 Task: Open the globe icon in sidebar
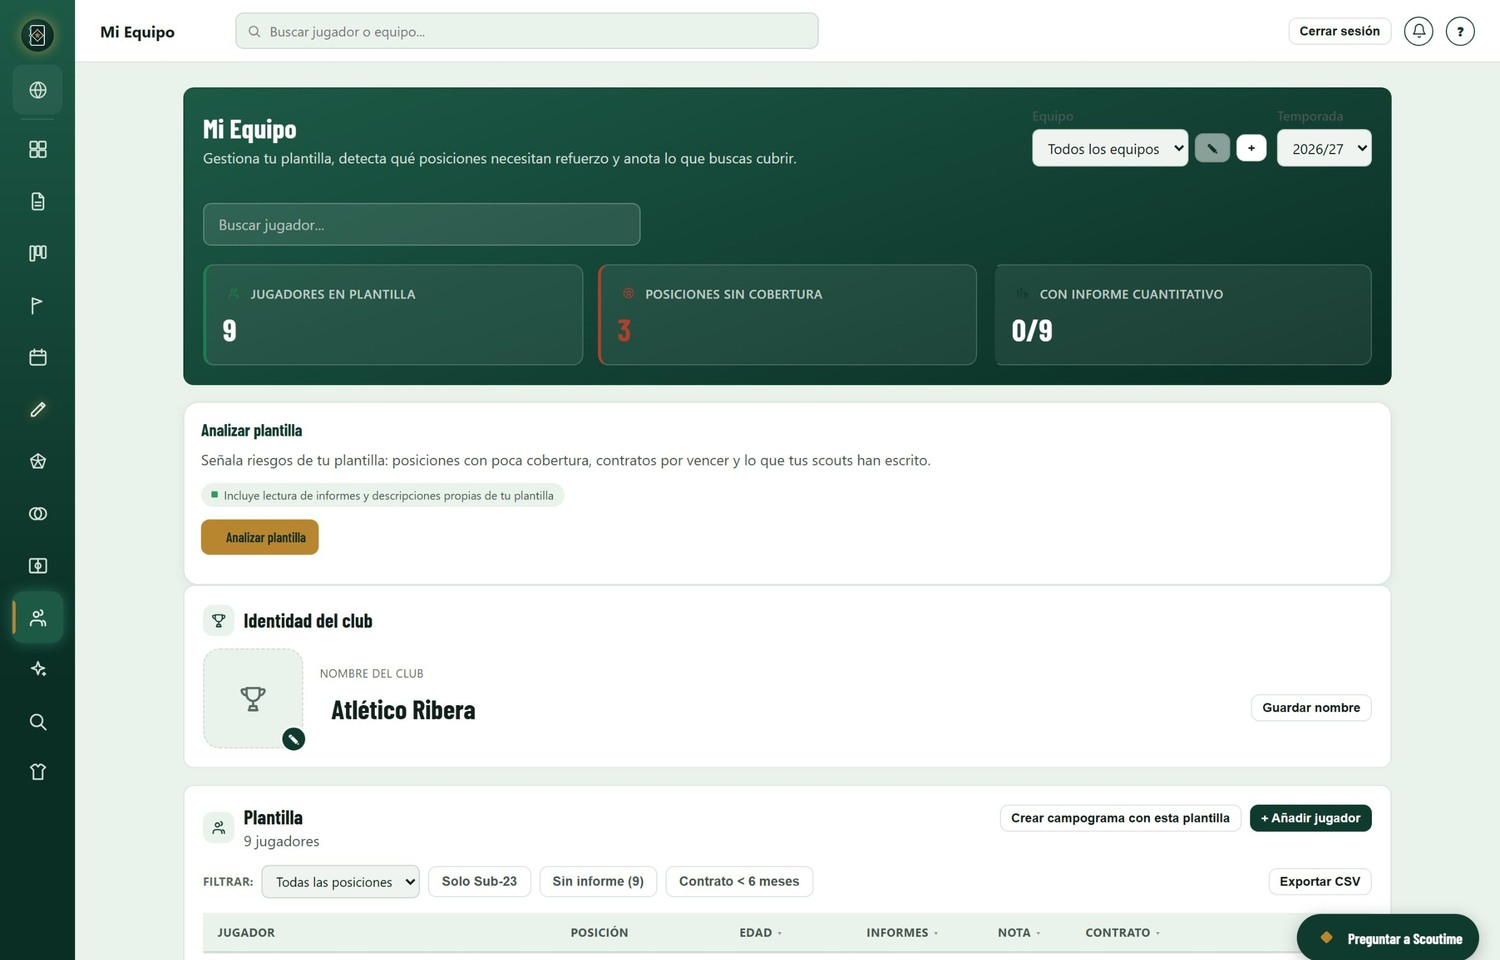[38, 90]
